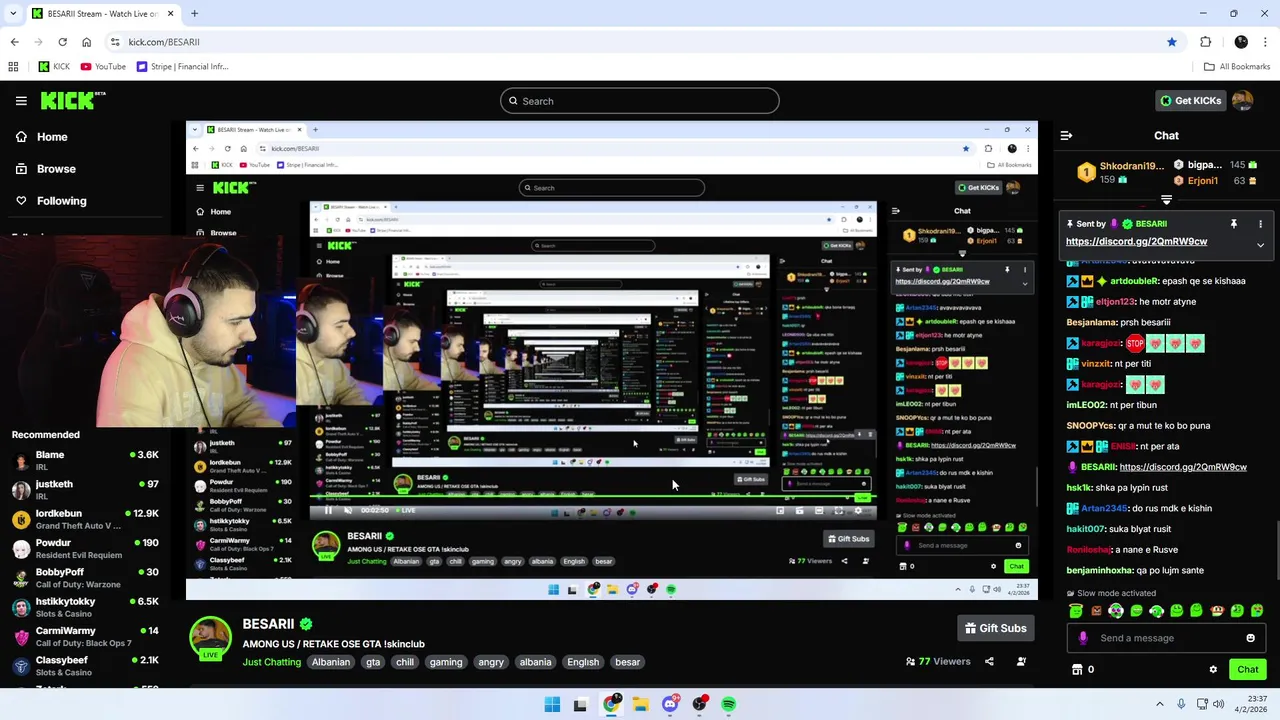The width and height of the screenshot is (1280, 720).
Task: Open Task View on the taskbar
Action: coord(580,704)
